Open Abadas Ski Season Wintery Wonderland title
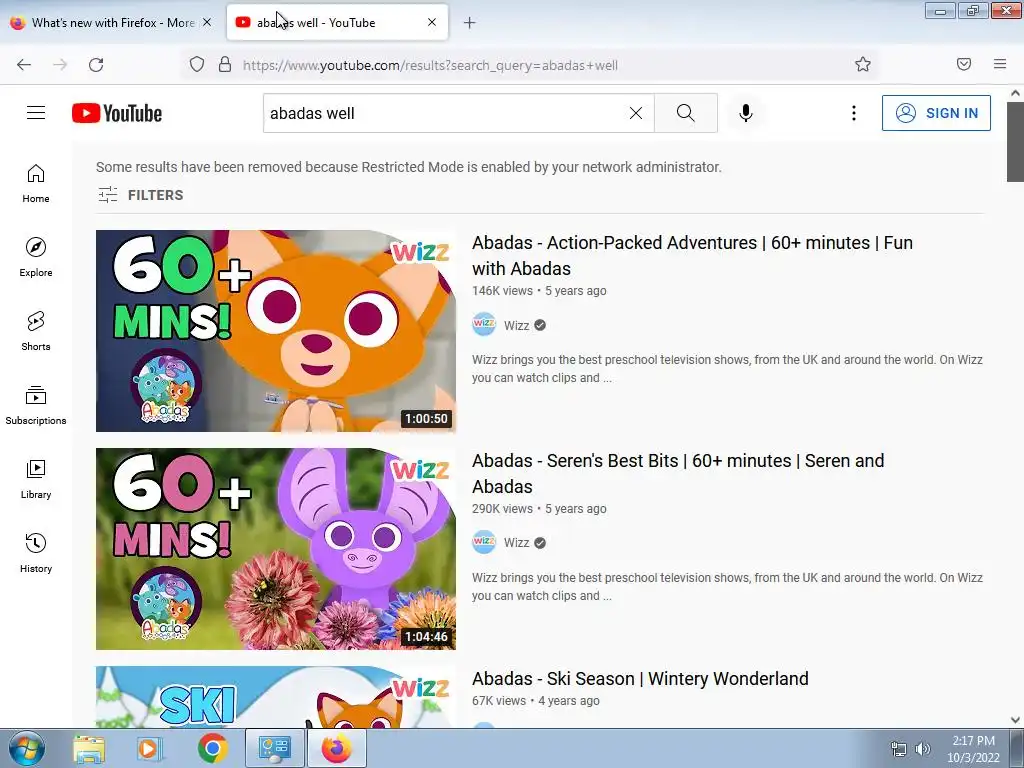The image size is (1024, 768). [x=640, y=679]
